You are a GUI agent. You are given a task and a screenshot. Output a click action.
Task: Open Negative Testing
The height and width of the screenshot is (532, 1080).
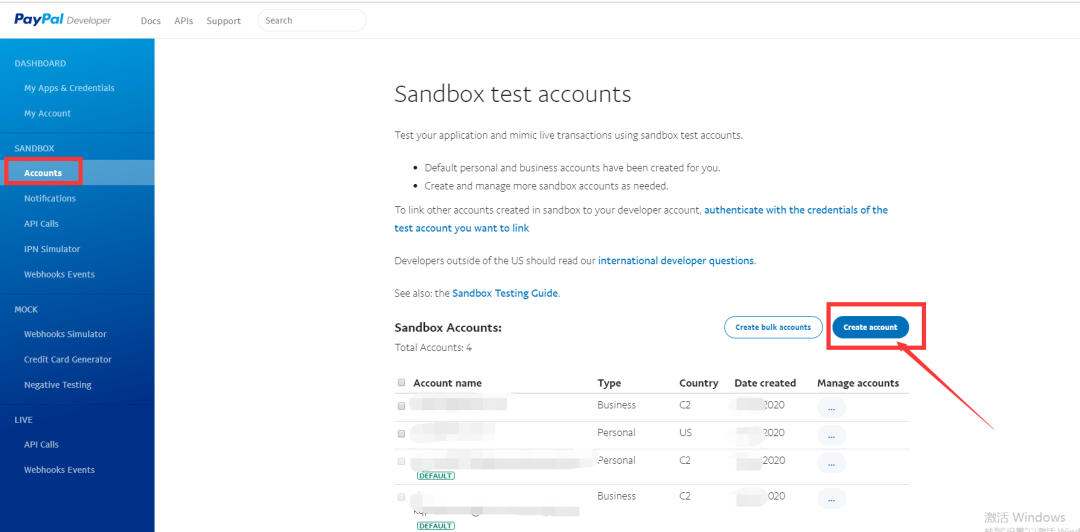pyautogui.click(x=58, y=385)
